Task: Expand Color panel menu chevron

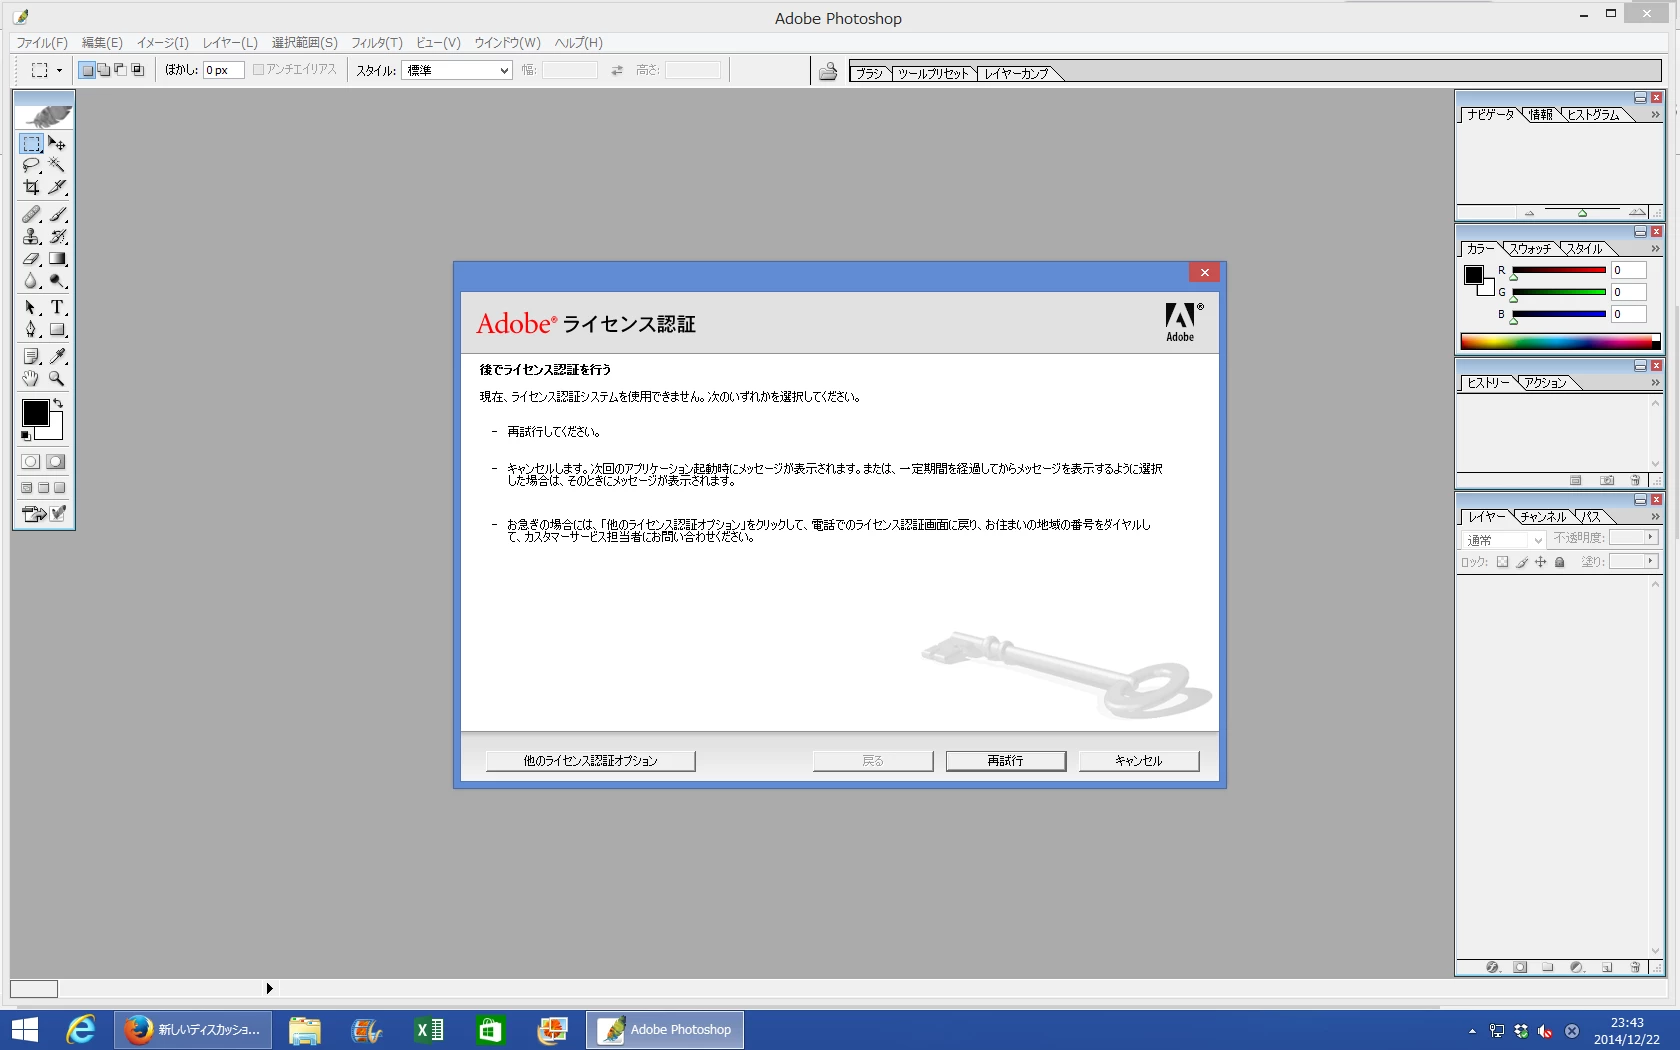Action: (x=1655, y=249)
